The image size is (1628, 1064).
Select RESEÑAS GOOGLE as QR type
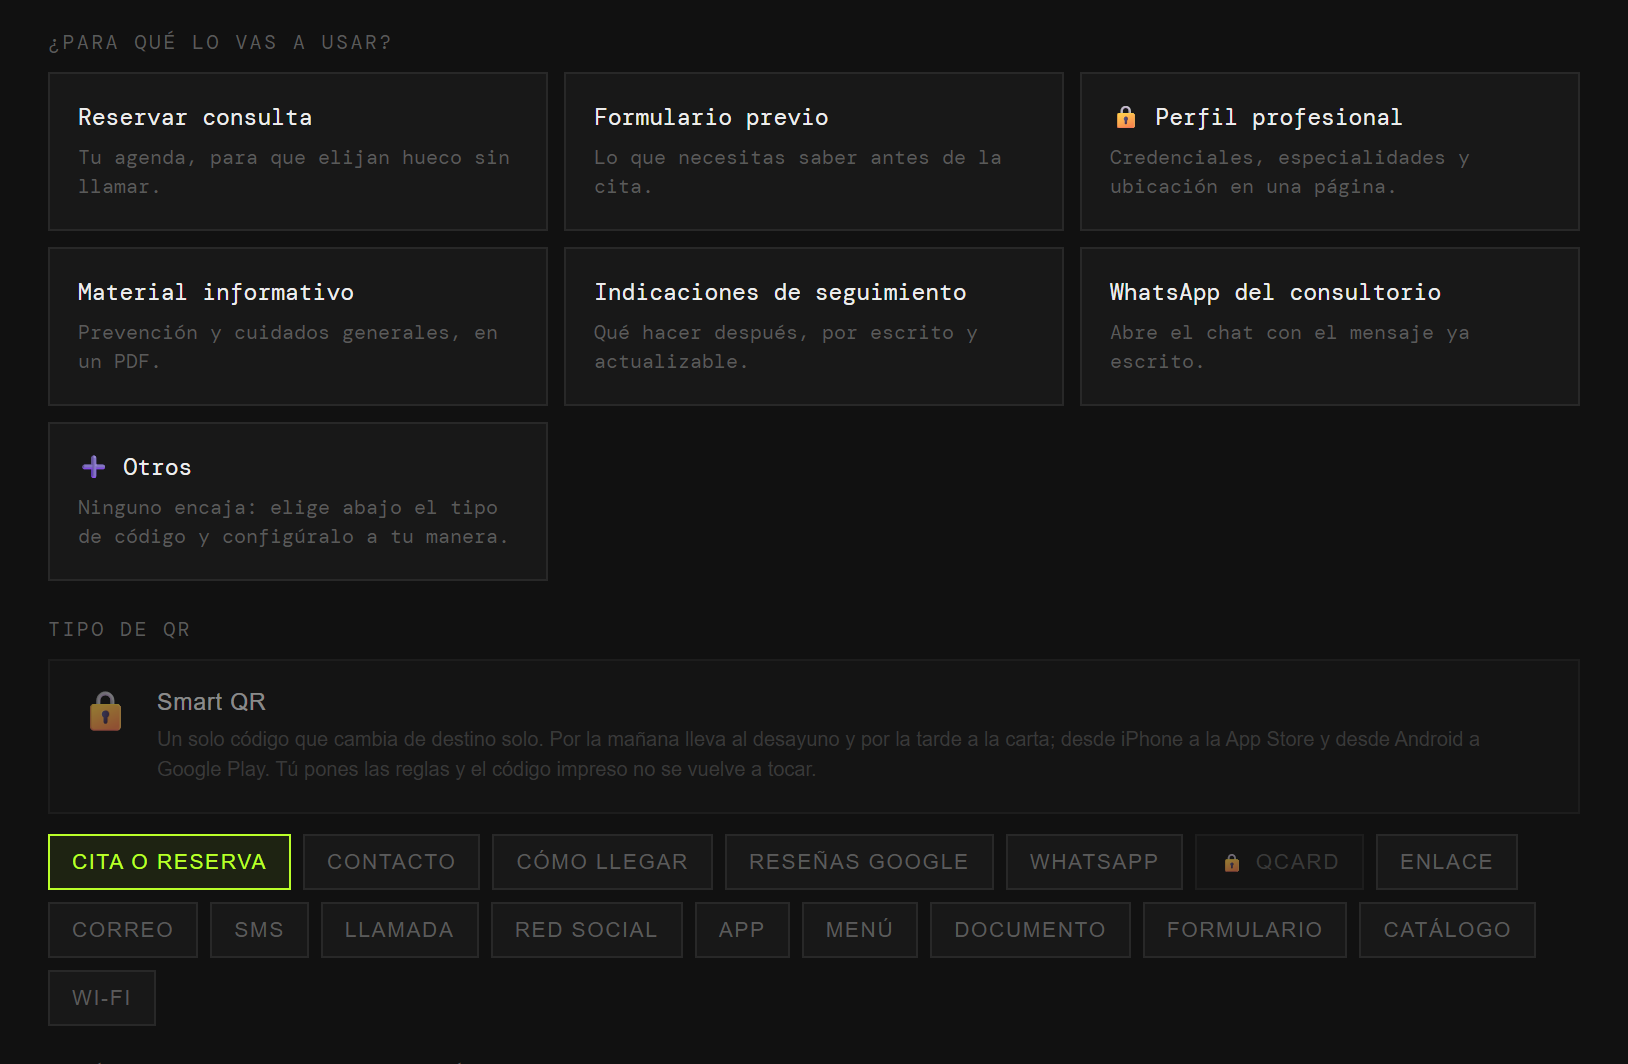859,862
